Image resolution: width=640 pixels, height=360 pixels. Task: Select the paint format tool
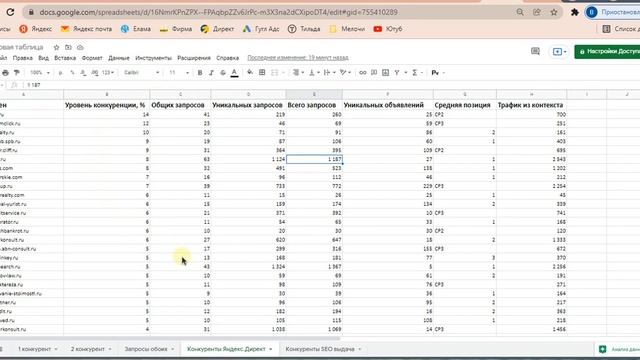point(17,73)
